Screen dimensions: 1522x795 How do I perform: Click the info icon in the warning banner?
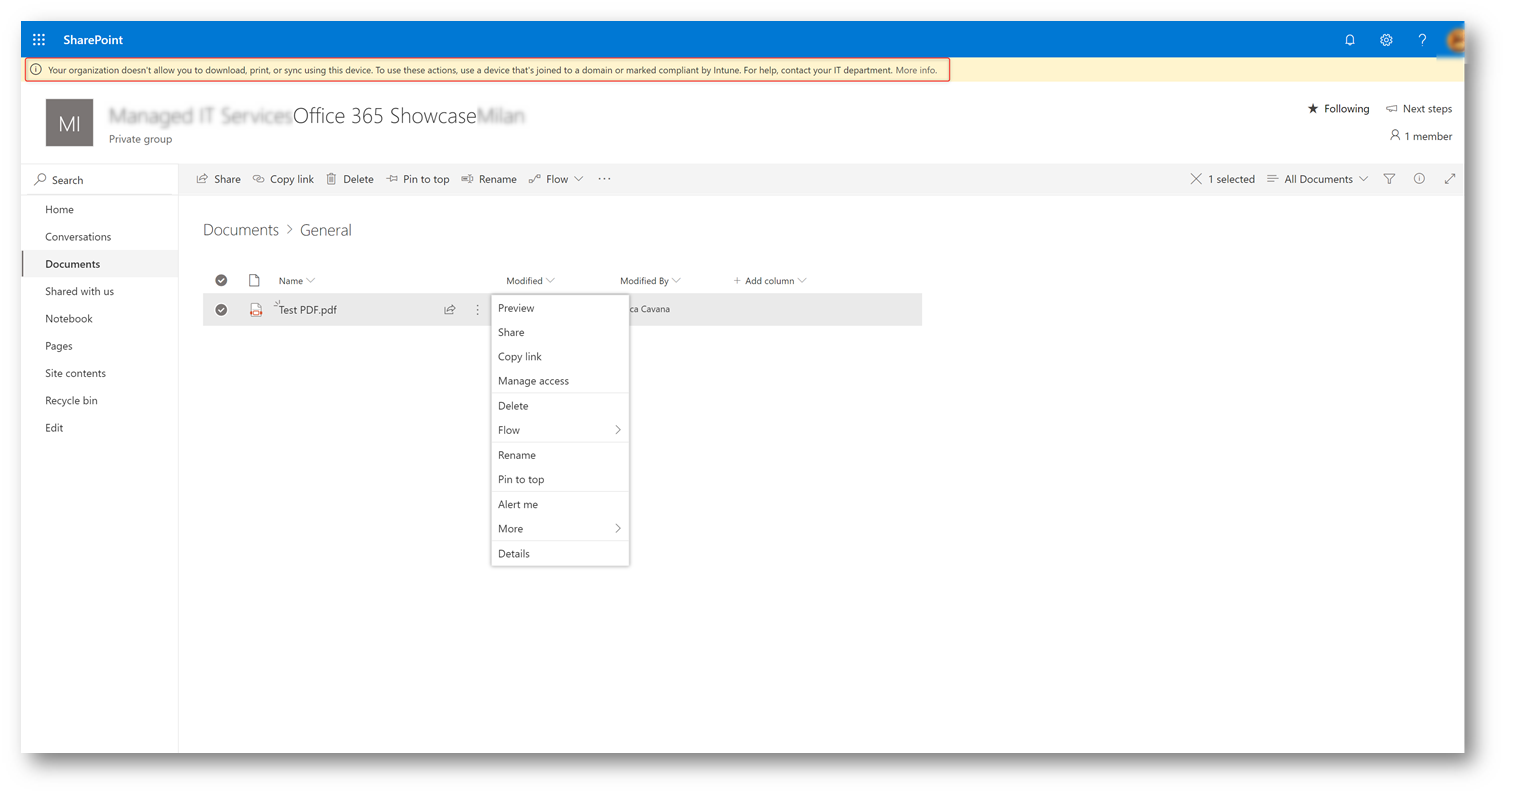pos(36,70)
